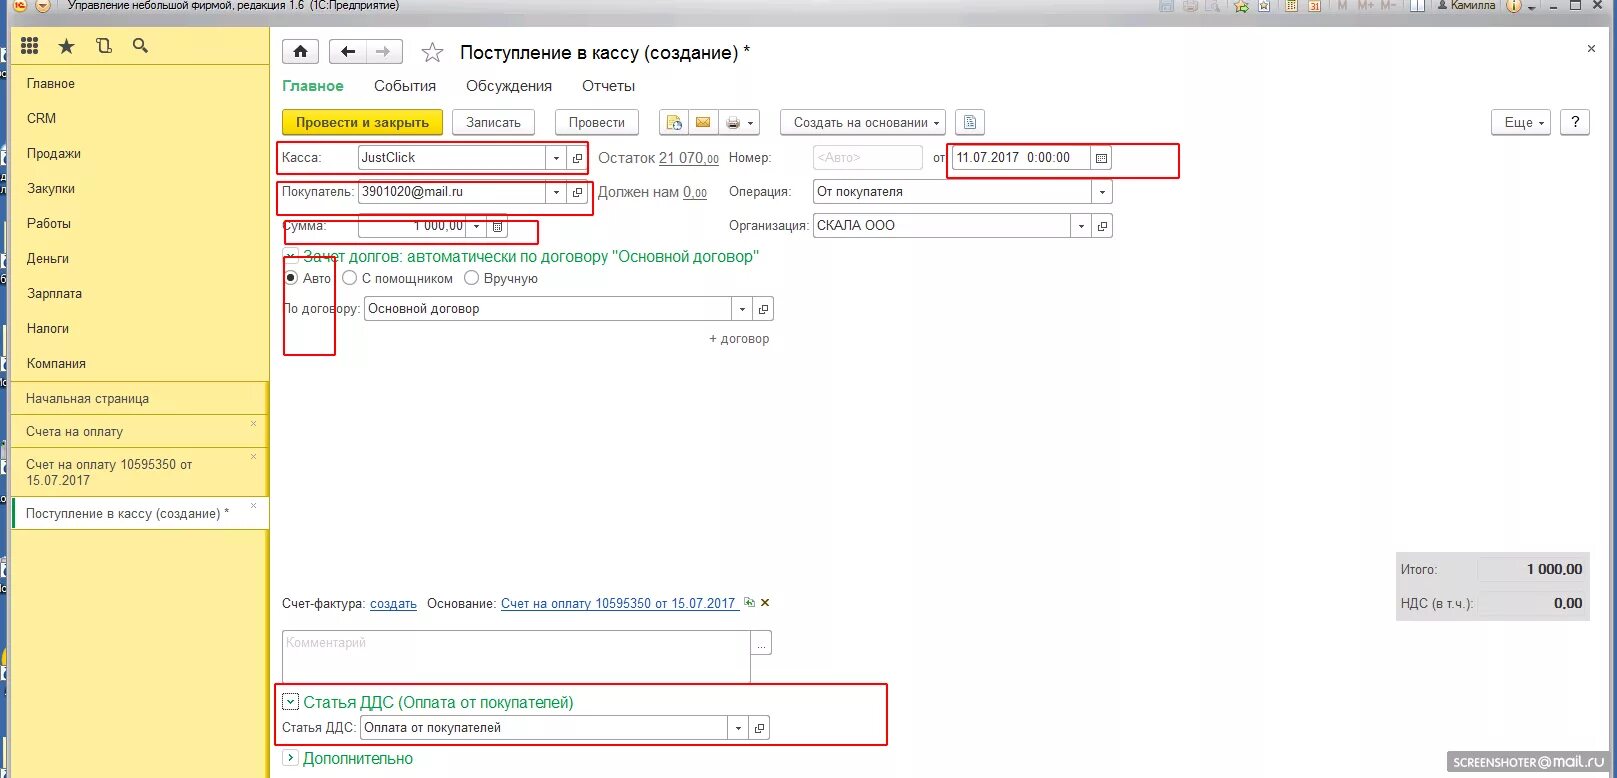The width and height of the screenshot is (1617, 778).
Task: Click the Провести button
Action: [597, 122]
